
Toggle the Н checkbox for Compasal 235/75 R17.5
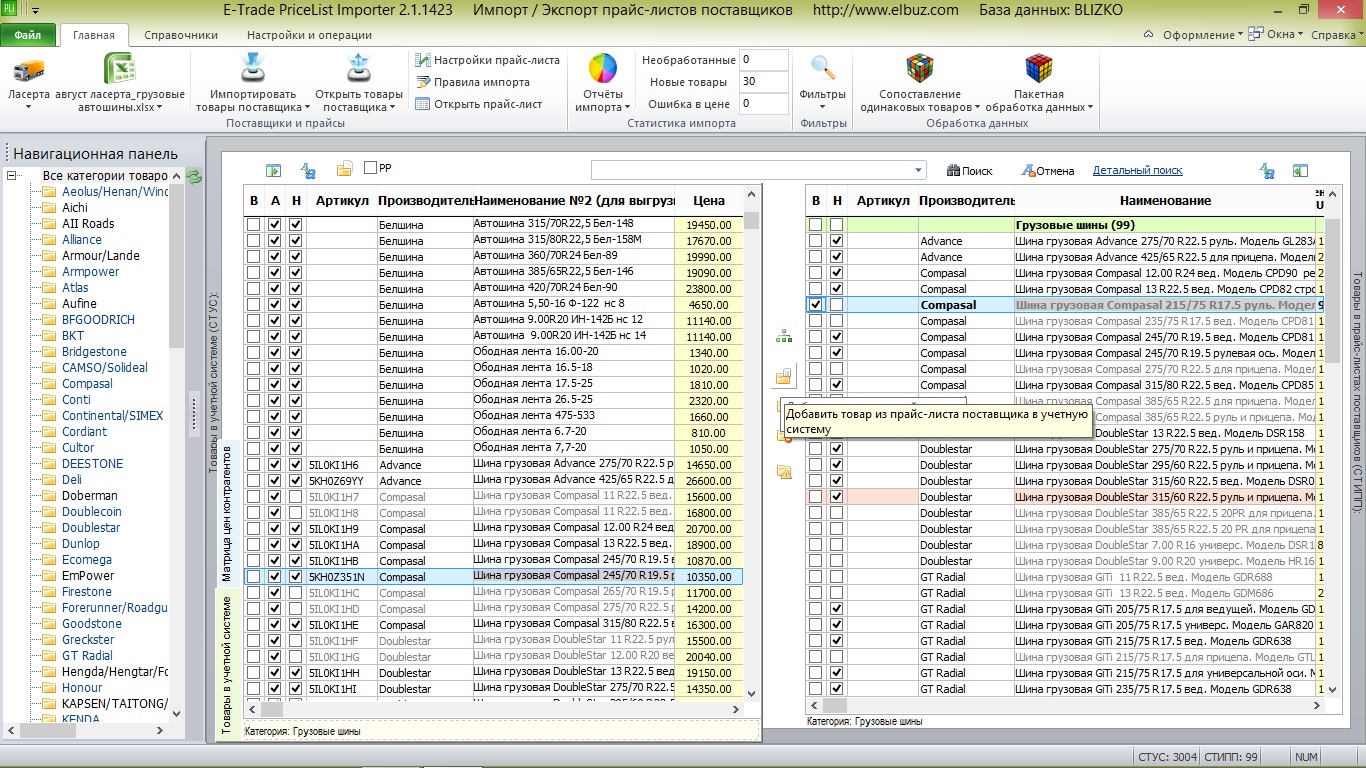pyautogui.click(x=836, y=321)
